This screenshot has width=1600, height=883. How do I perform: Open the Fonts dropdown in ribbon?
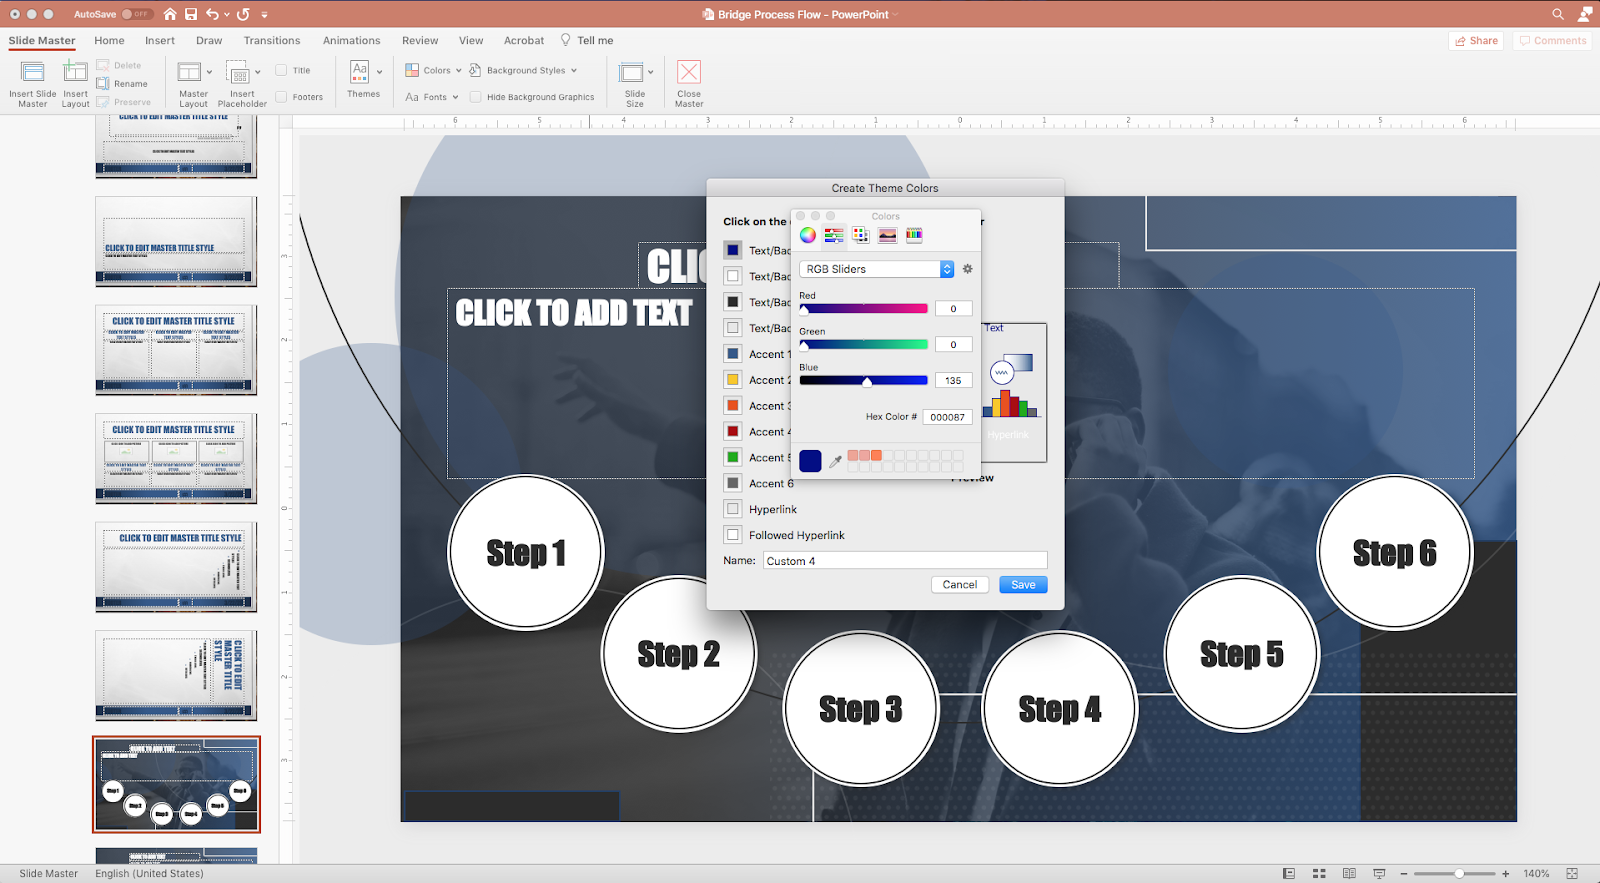(431, 97)
